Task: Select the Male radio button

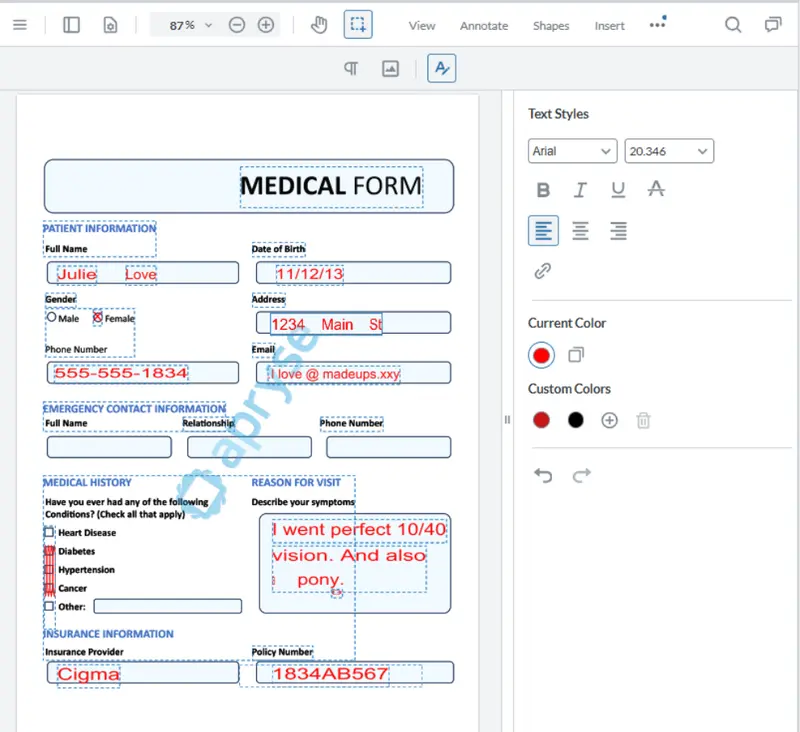Action: (x=52, y=317)
